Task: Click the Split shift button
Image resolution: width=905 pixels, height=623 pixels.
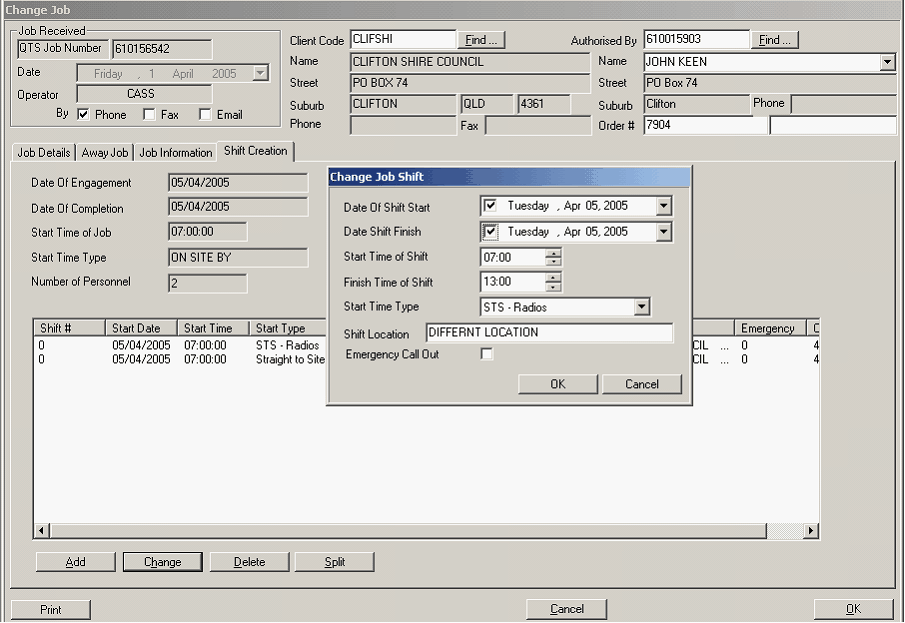Action: pyautogui.click(x=334, y=562)
